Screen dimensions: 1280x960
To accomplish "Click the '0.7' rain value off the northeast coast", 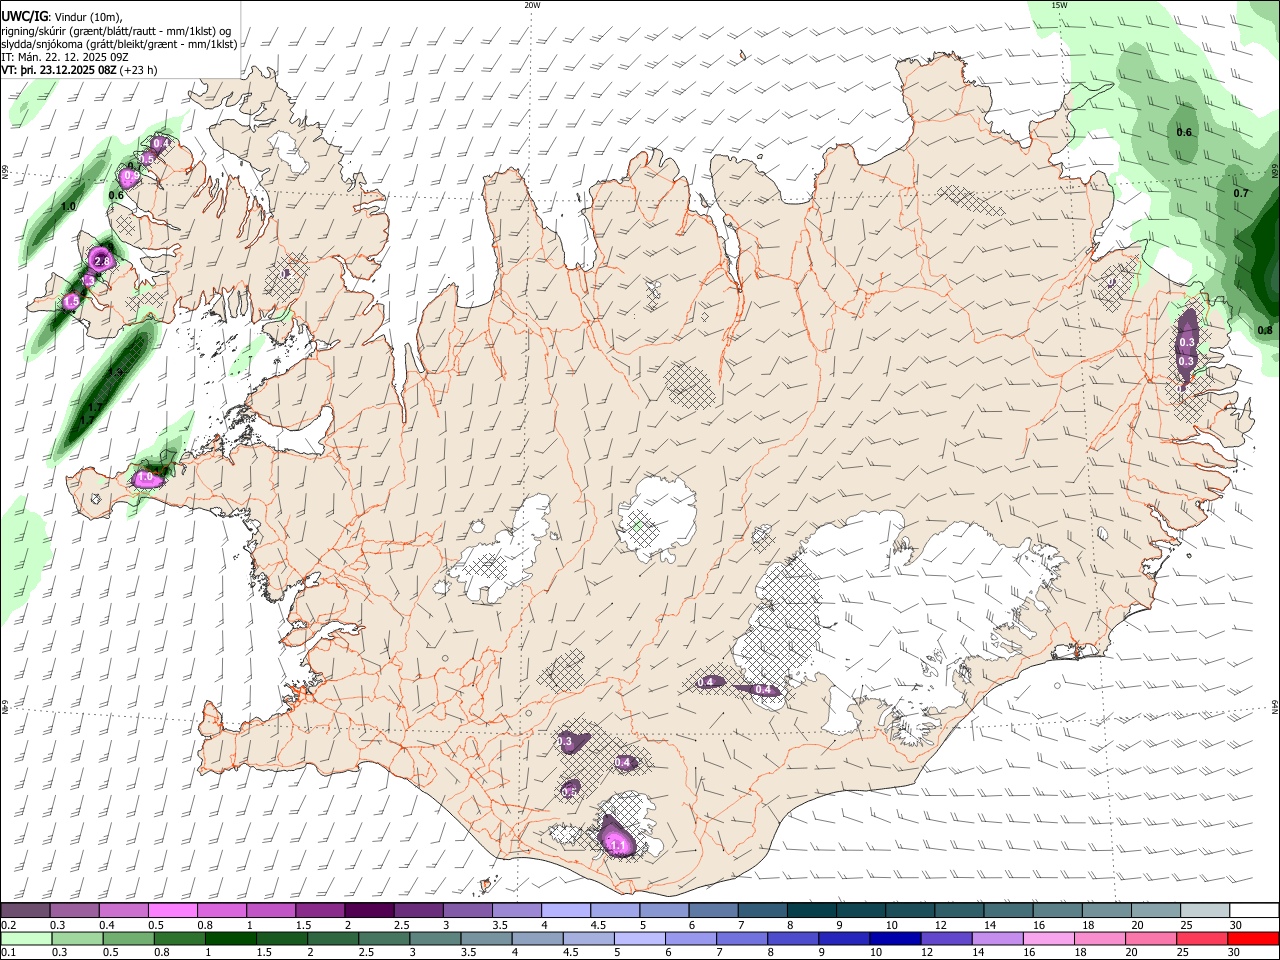I will point(1241,193).
